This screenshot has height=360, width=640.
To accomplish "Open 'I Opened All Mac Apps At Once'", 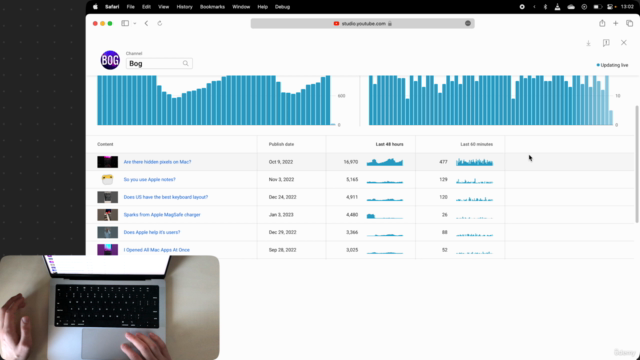I will pos(157,250).
